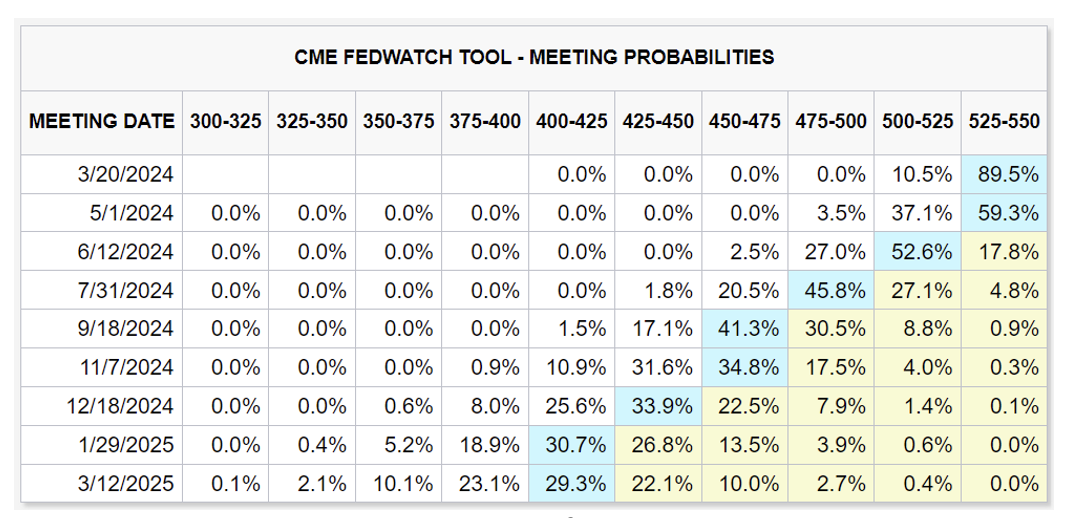Screen dimensions: 1068x518
Task: Click the 525-550 column header
Action: coord(1004,122)
